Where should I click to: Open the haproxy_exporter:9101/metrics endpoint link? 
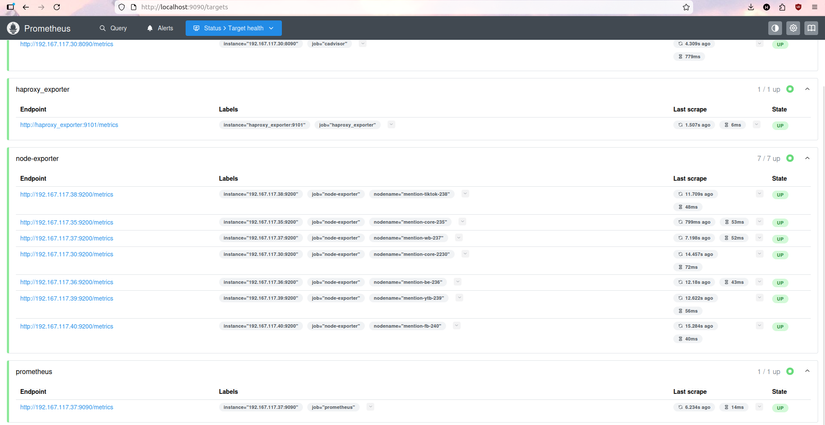click(x=69, y=125)
